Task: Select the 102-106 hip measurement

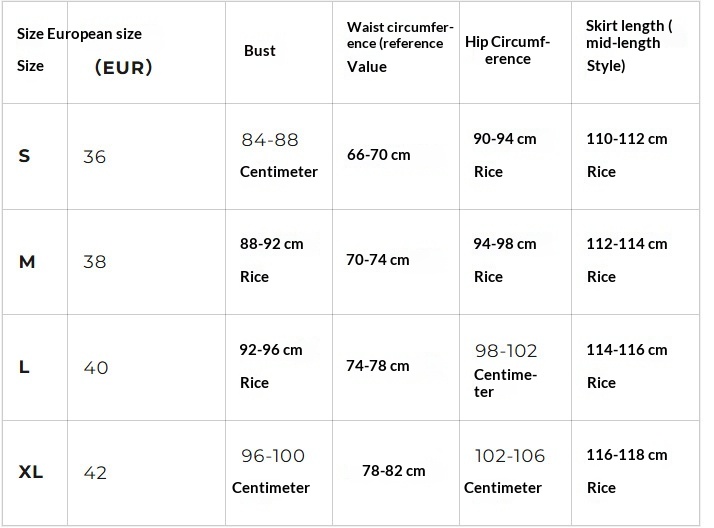Action: 510,456
